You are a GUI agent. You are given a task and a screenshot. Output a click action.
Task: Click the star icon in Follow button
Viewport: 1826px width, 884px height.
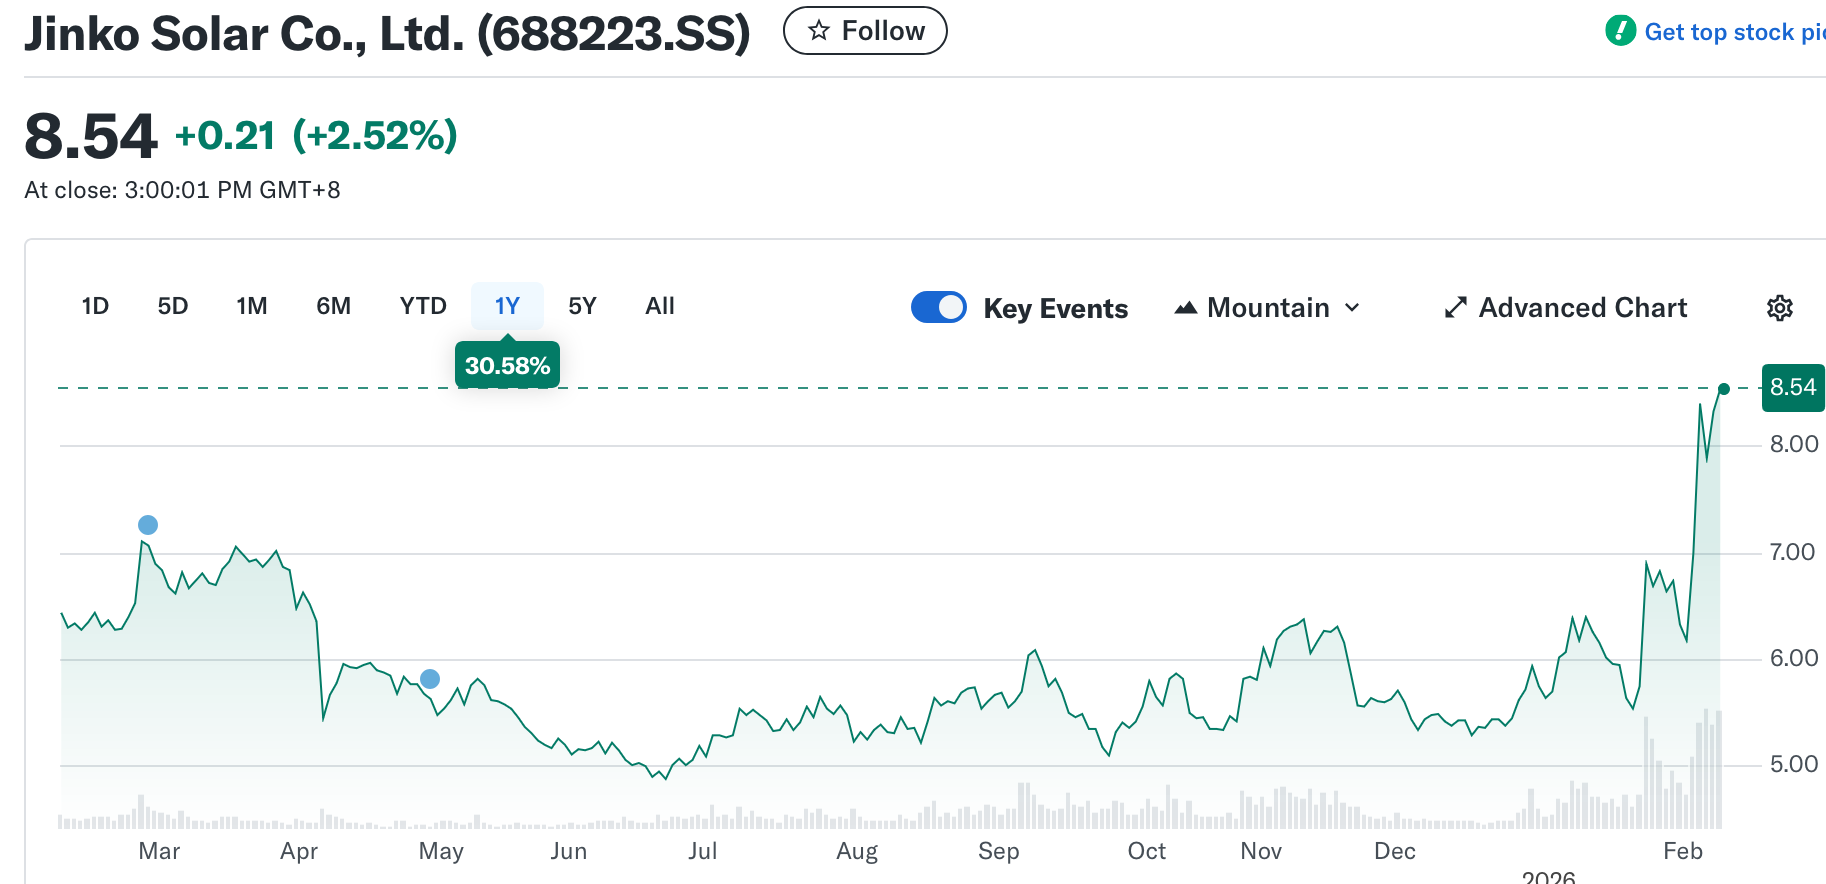(819, 31)
